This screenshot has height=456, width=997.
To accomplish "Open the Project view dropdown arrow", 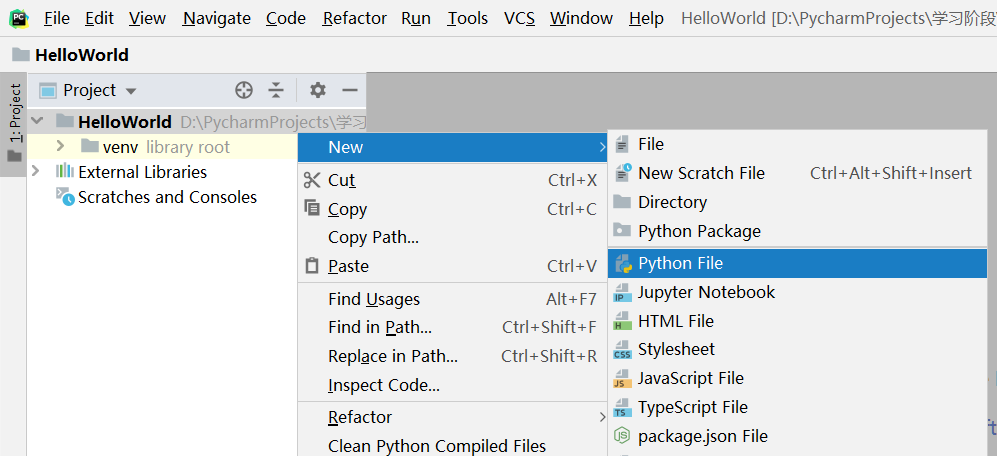I will 131,92.
